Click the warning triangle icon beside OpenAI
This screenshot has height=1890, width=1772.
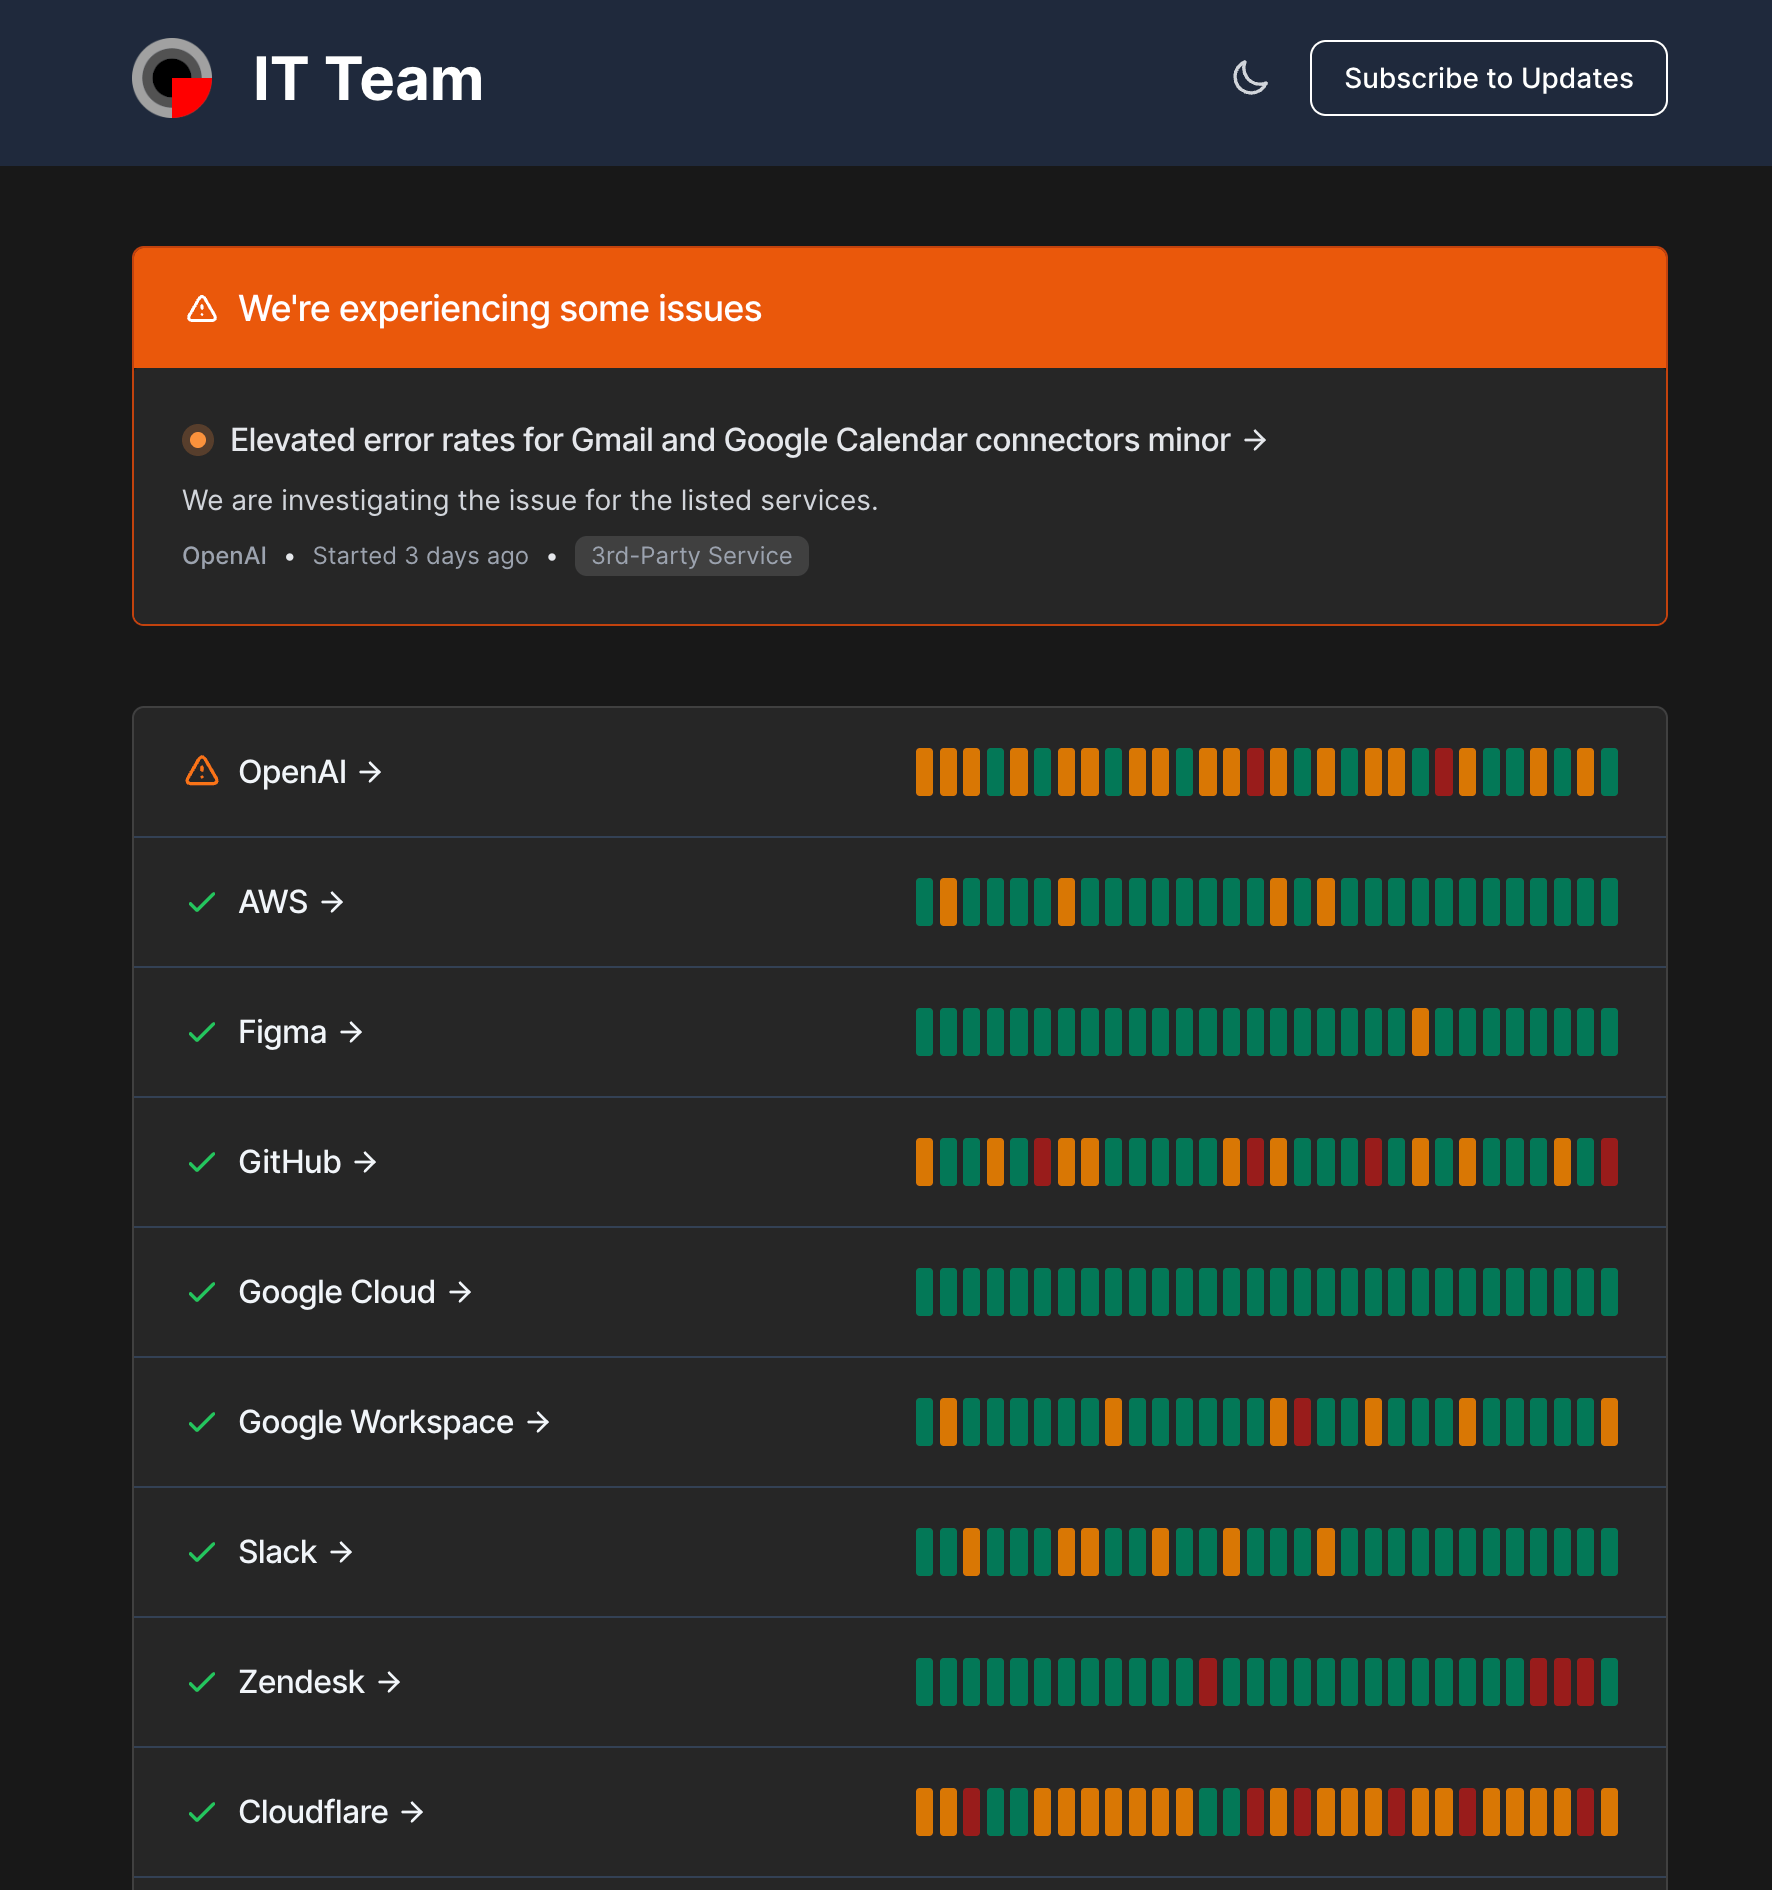pos(201,771)
